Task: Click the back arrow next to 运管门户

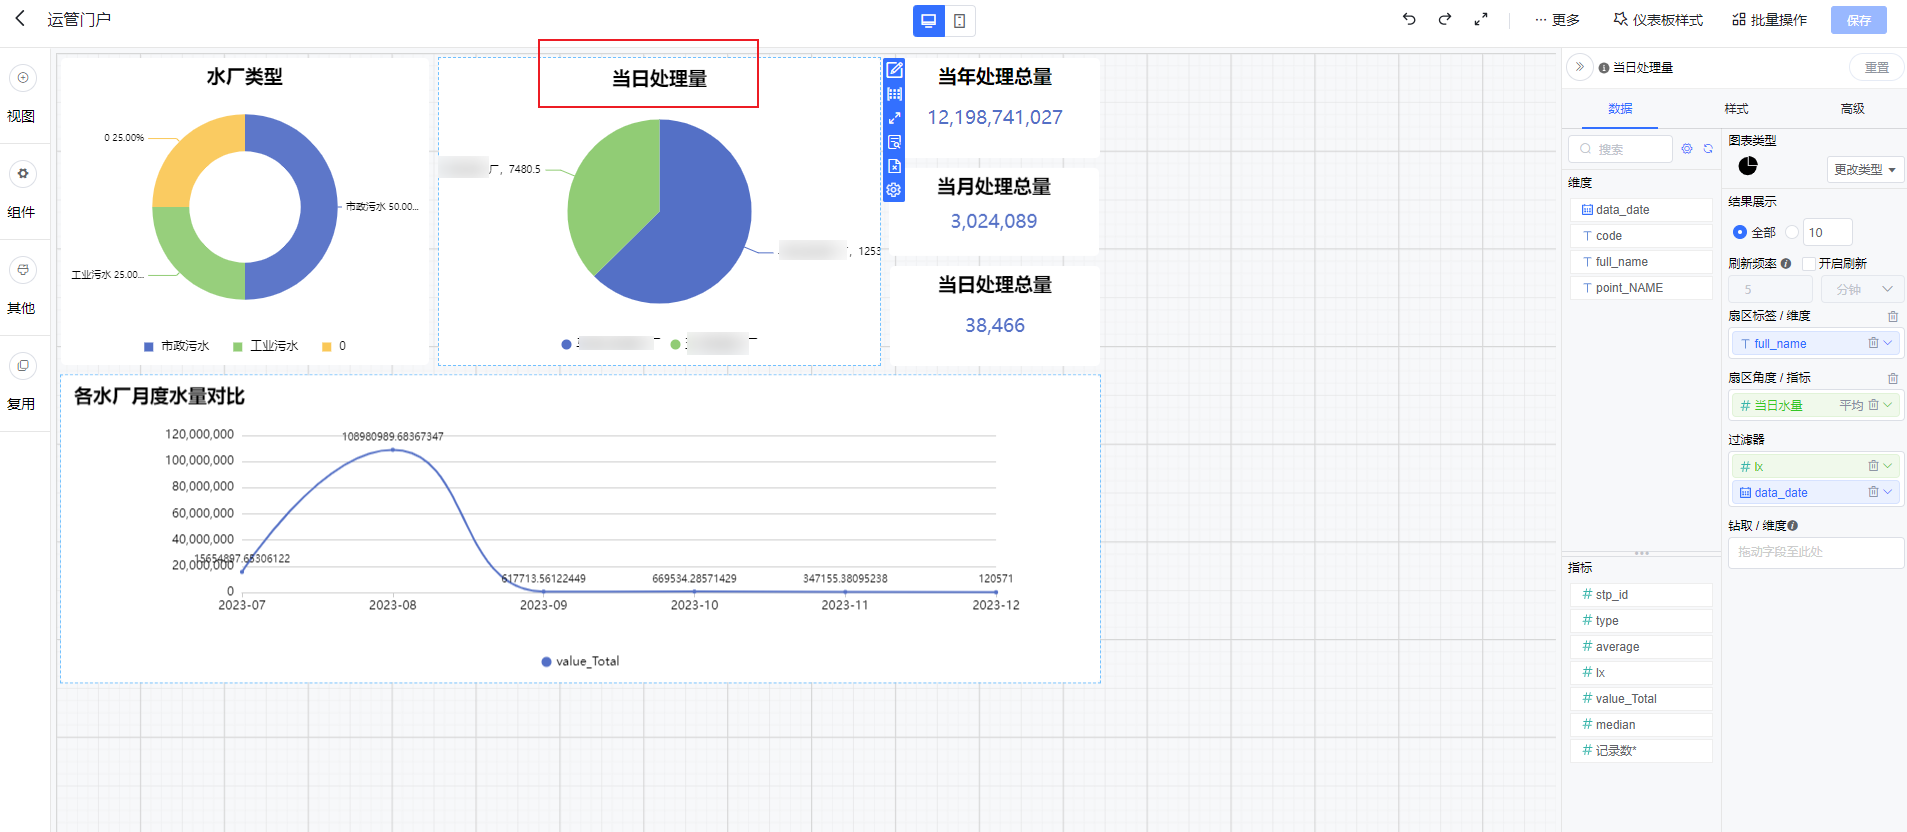Action: click(x=20, y=19)
